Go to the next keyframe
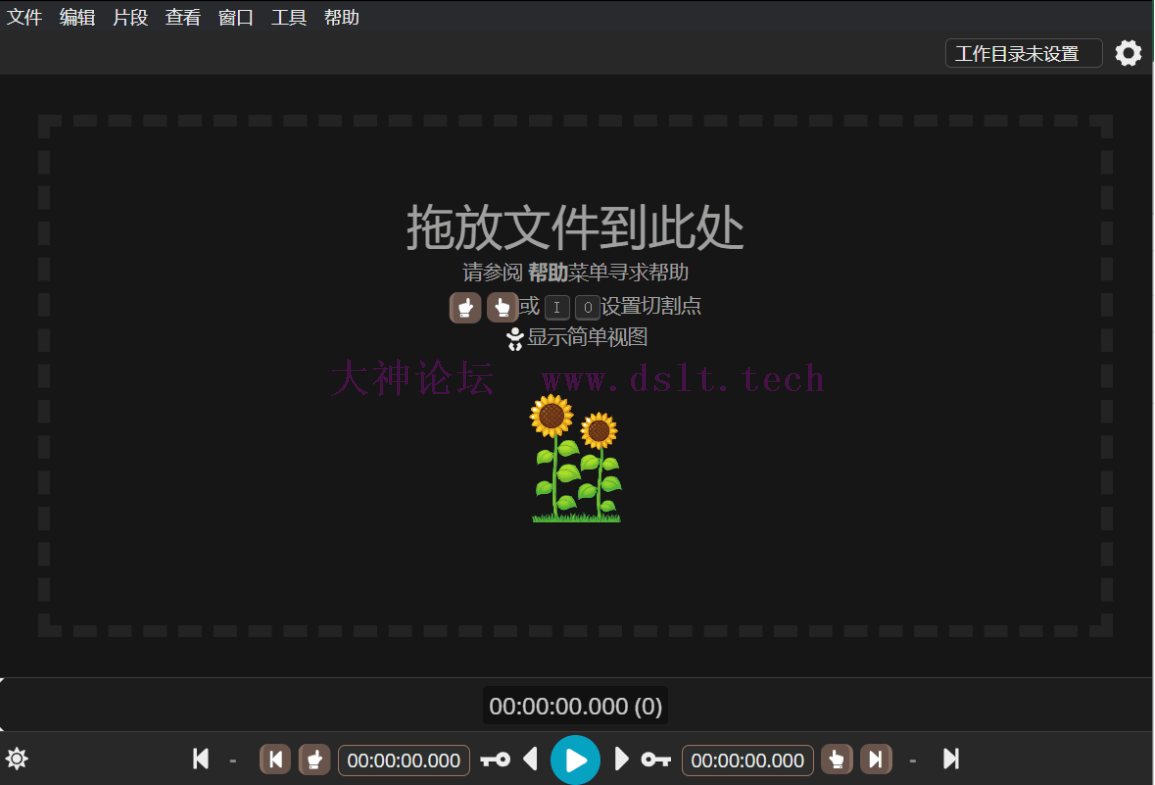The height and width of the screenshot is (785, 1155). pyautogui.click(x=655, y=760)
